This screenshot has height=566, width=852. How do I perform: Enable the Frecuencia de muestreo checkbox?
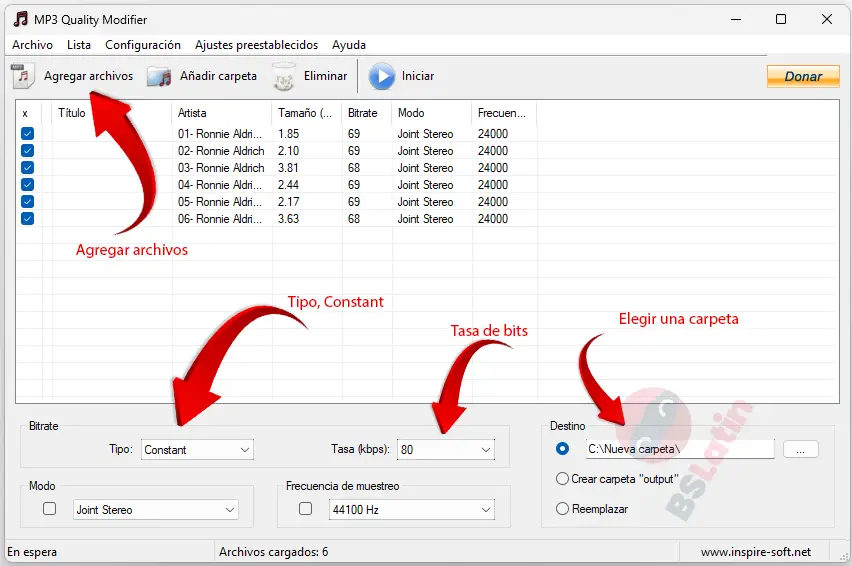[305, 508]
